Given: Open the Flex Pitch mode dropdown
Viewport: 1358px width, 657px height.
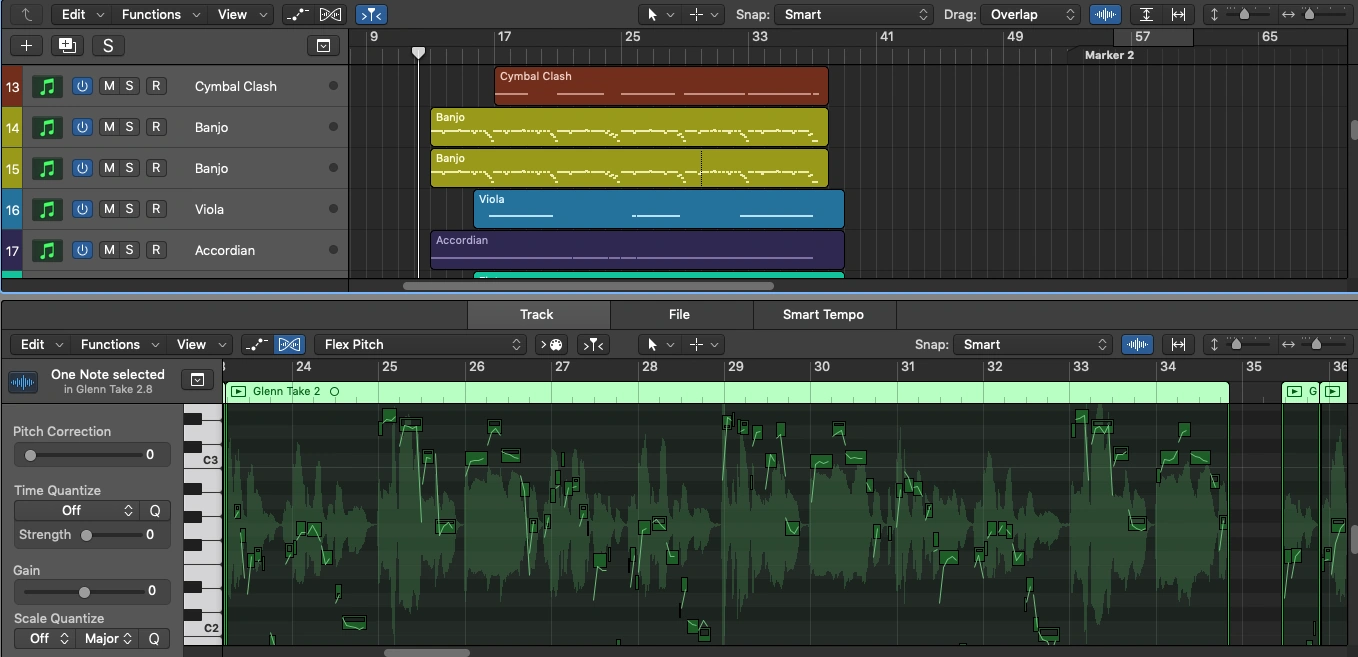Looking at the screenshot, I should (421, 344).
